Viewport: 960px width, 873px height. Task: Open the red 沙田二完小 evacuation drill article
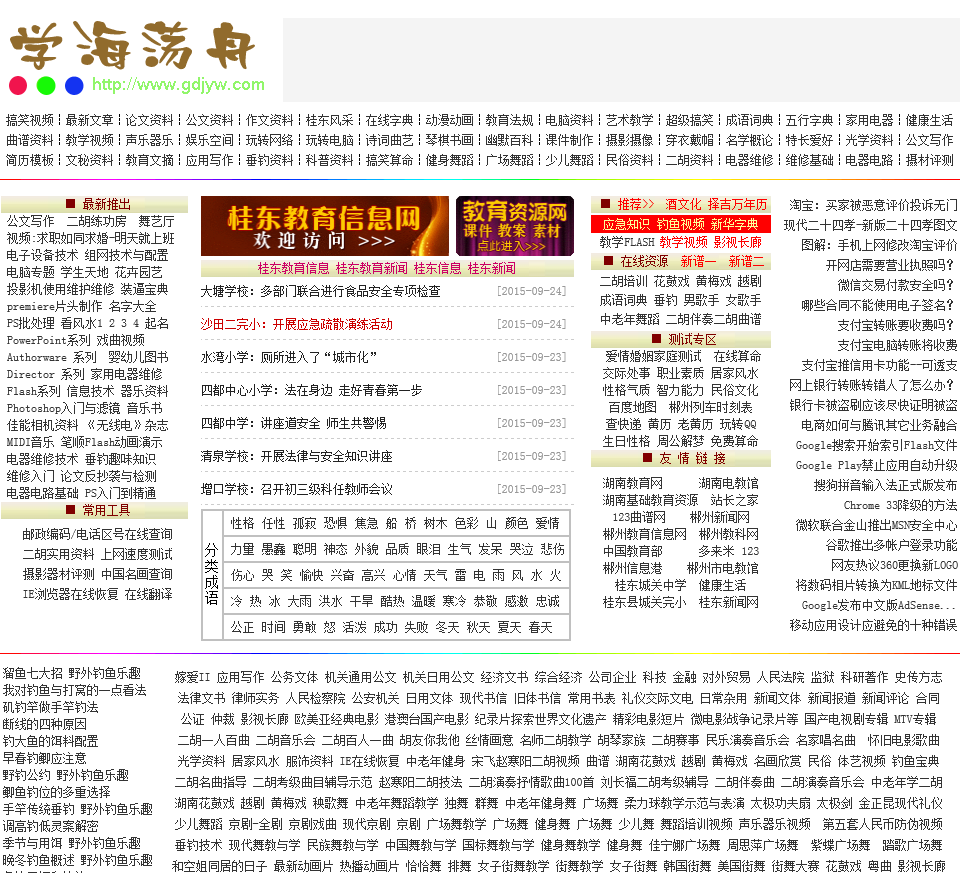pyautogui.click(x=297, y=324)
